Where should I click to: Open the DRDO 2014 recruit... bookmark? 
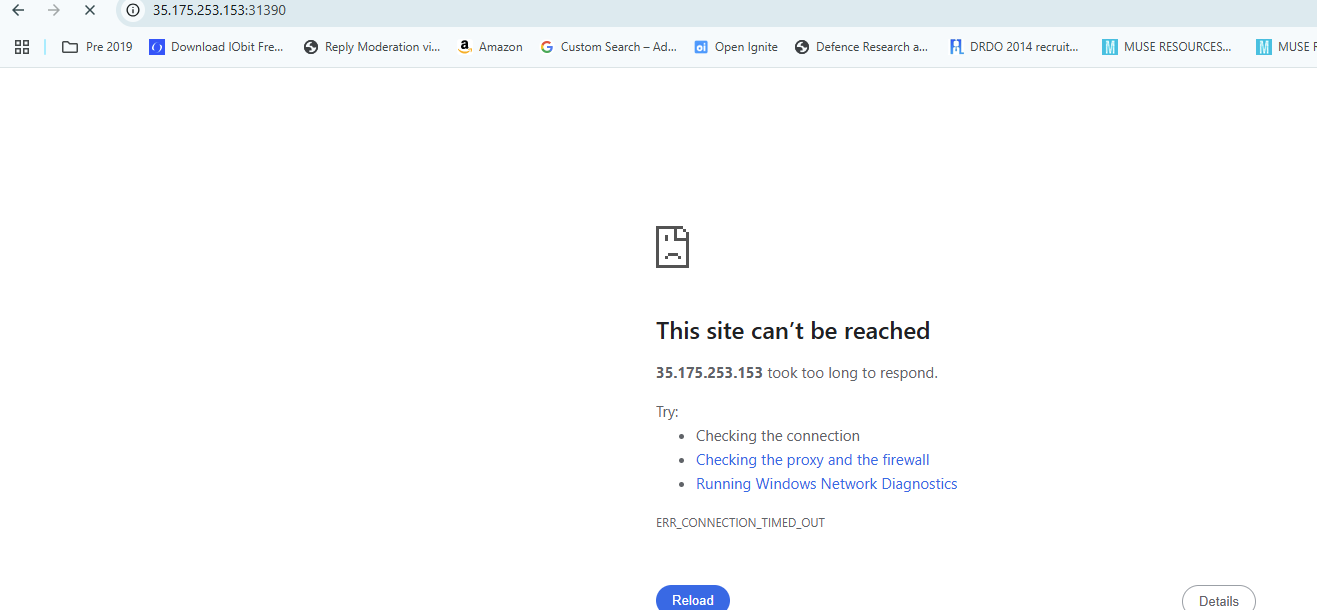coord(1014,47)
